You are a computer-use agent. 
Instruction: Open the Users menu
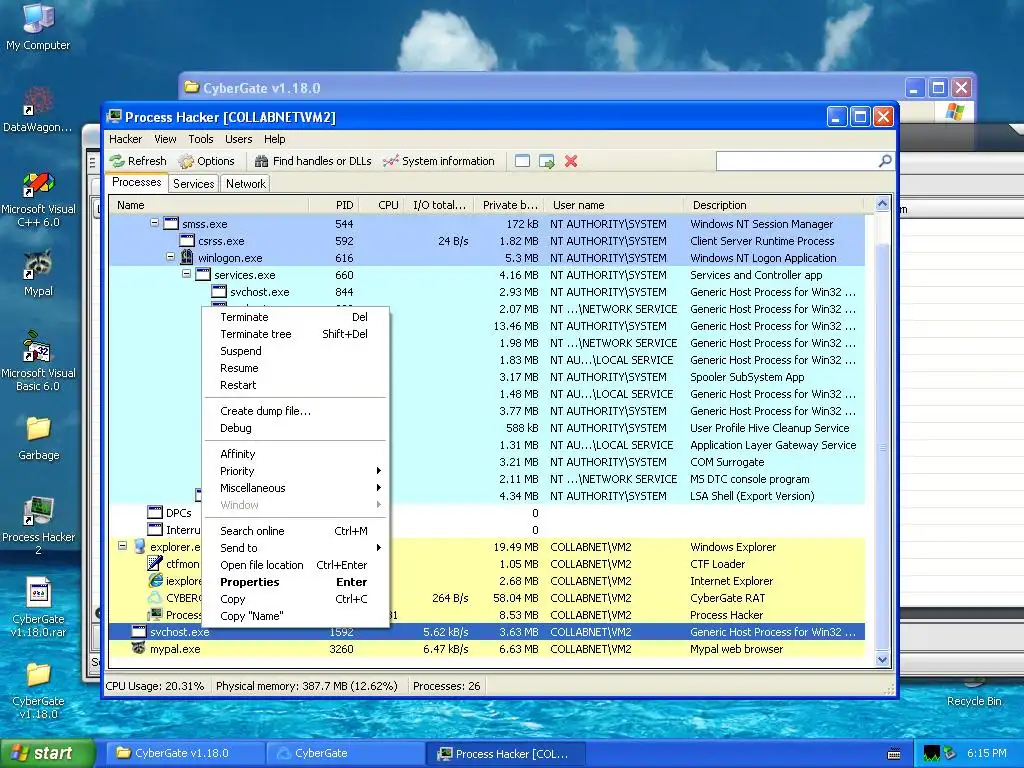[x=238, y=139]
